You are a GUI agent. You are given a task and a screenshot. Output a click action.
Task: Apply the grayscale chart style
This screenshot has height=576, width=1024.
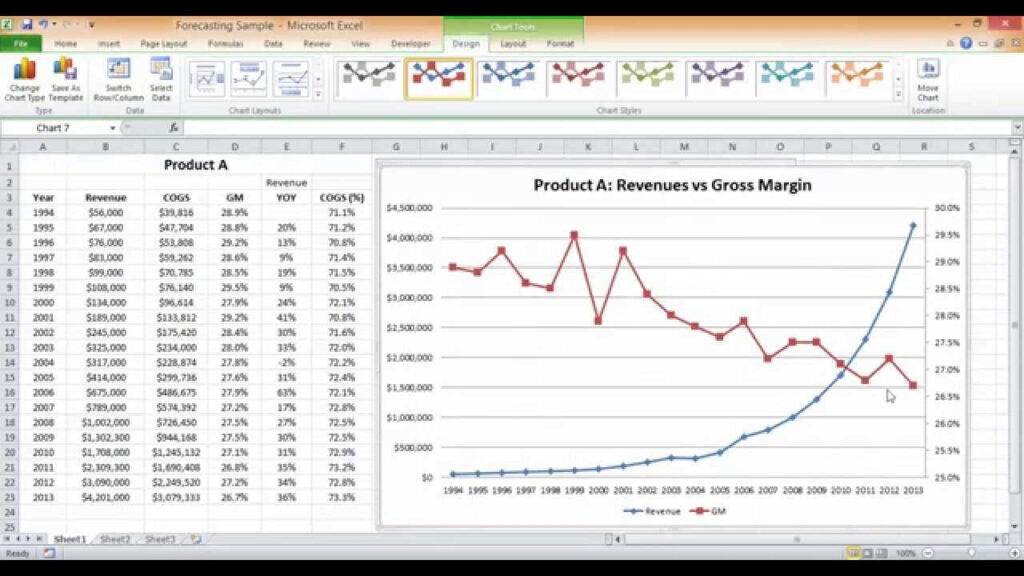pos(369,78)
